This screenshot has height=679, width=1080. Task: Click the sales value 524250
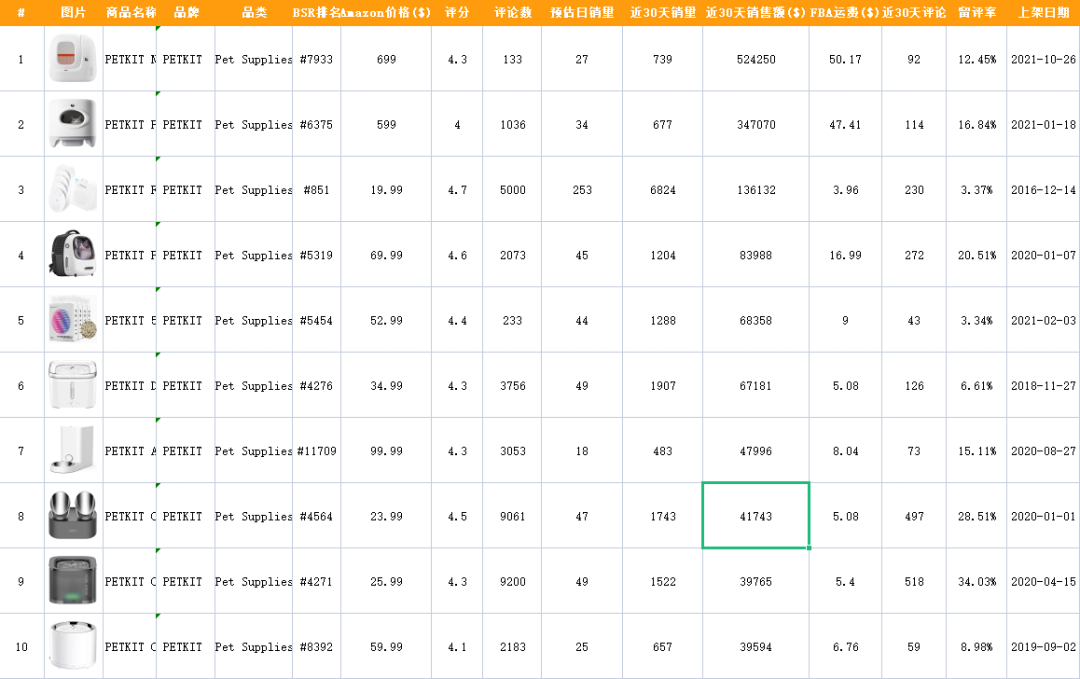[x=756, y=59]
